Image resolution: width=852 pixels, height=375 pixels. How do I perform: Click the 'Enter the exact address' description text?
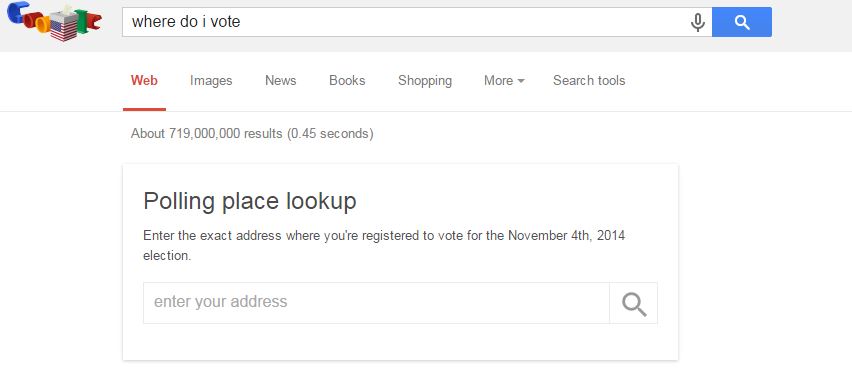(x=384, y=246)
